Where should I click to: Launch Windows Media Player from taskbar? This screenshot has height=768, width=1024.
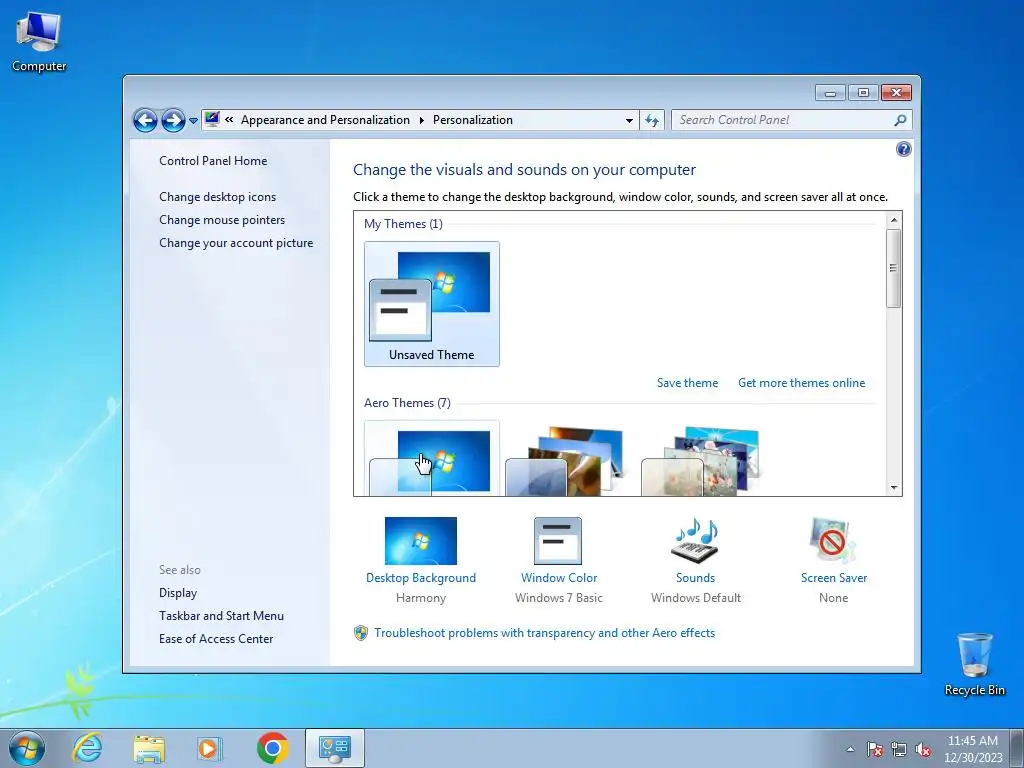coord(210,748)
